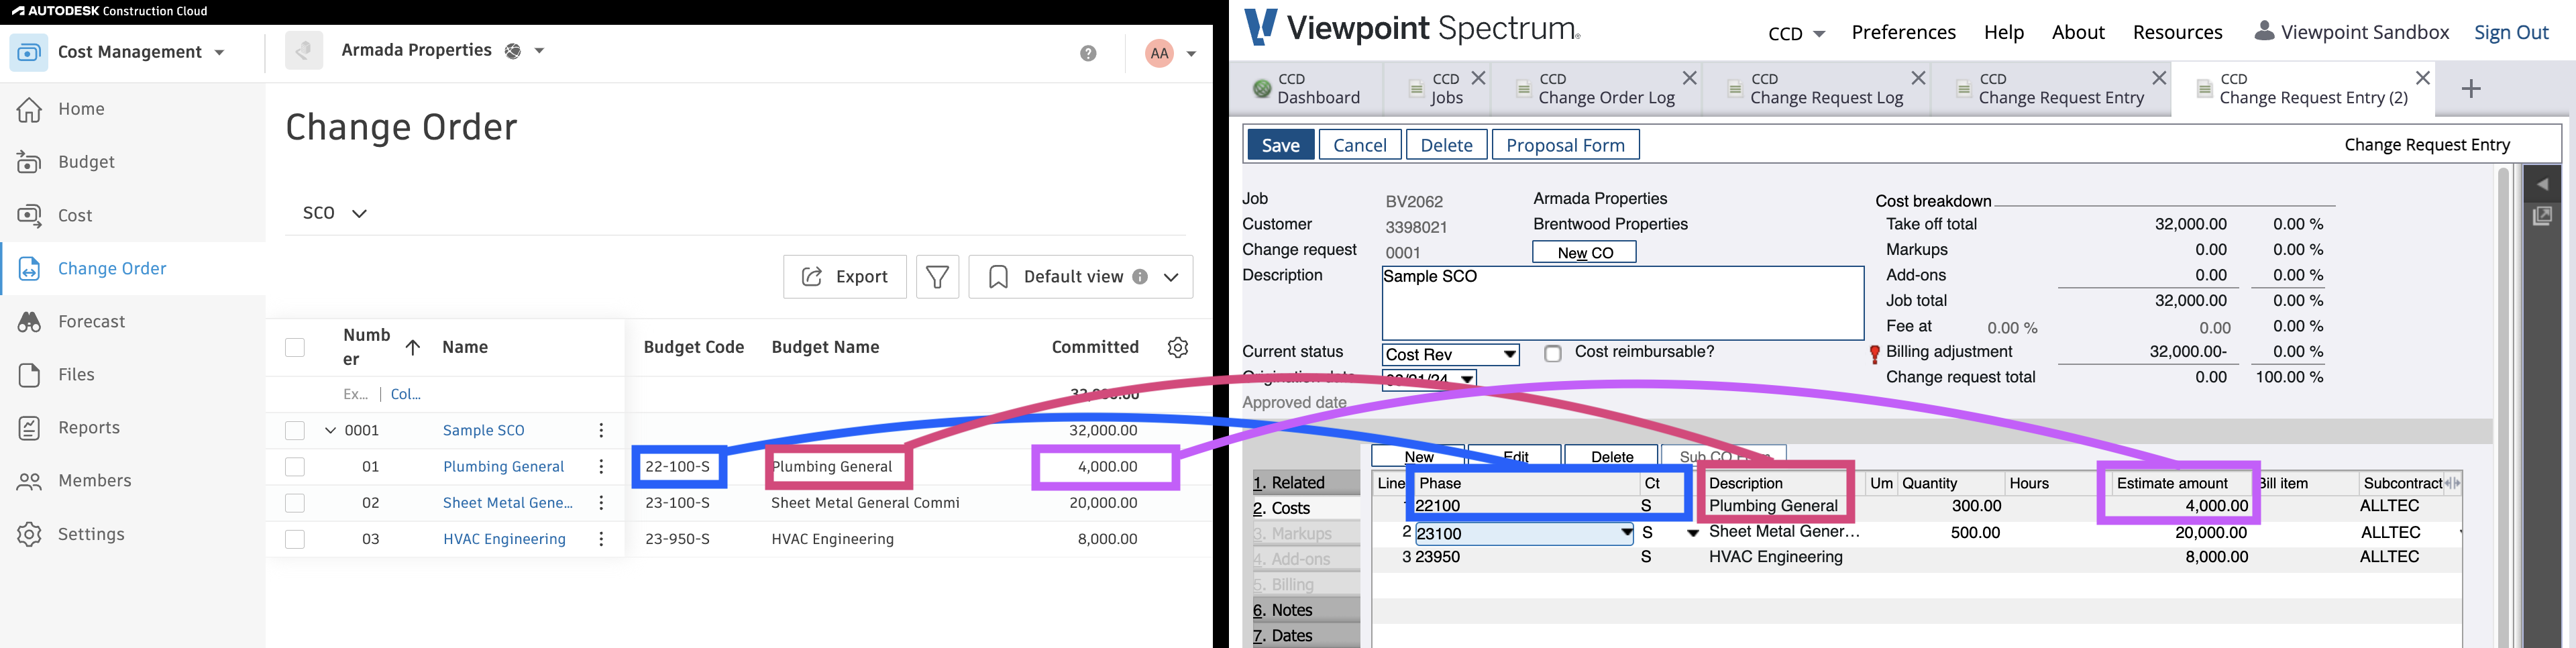The height and width of the screenshot is (648, 2576).
Task: Collapse the 0001 change order row
Action: (329, 430)
